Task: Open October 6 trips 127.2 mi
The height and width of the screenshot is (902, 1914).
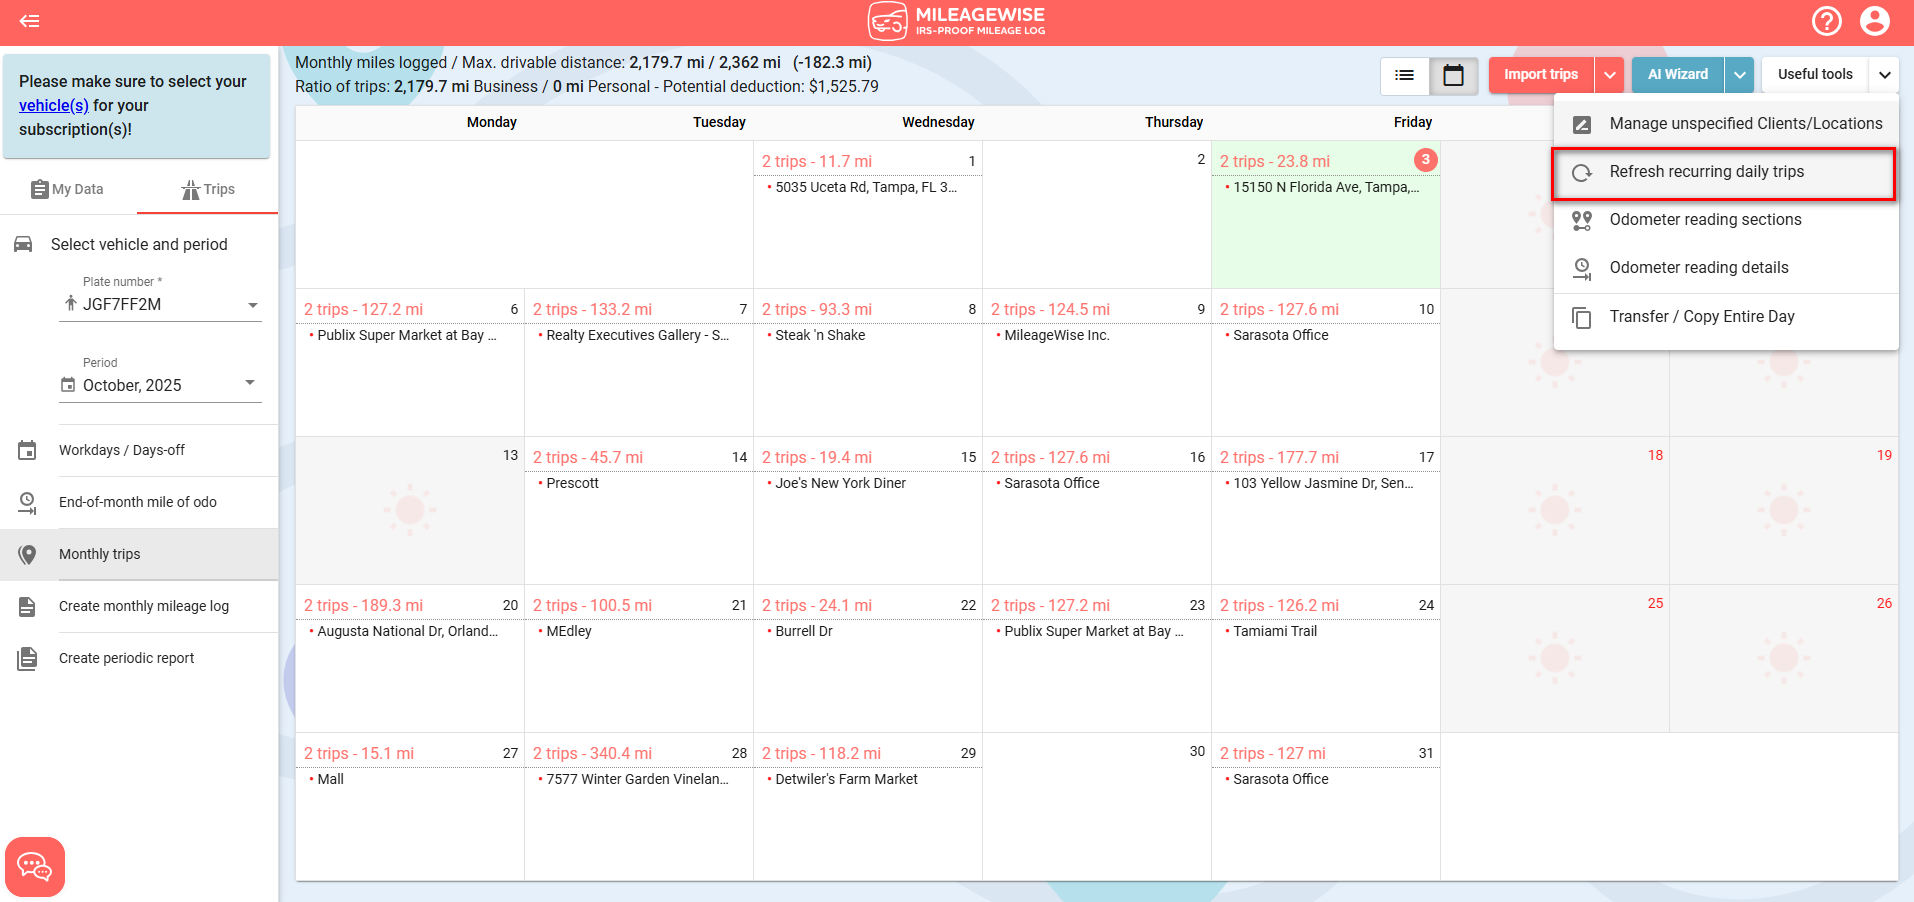Action: pyautogui.click(x=363, y=309)
